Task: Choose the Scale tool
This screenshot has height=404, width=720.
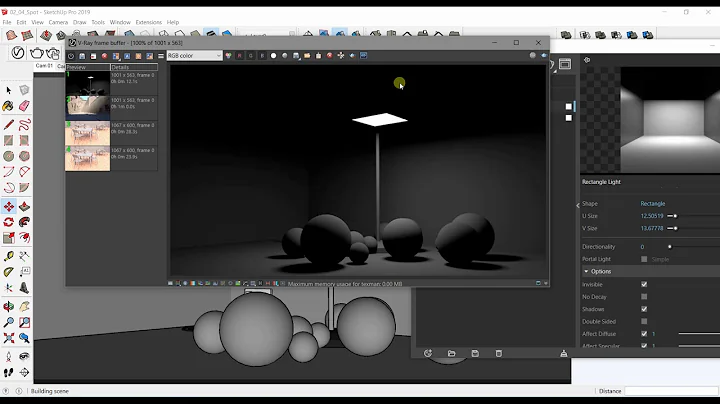Action: [9, 238]
